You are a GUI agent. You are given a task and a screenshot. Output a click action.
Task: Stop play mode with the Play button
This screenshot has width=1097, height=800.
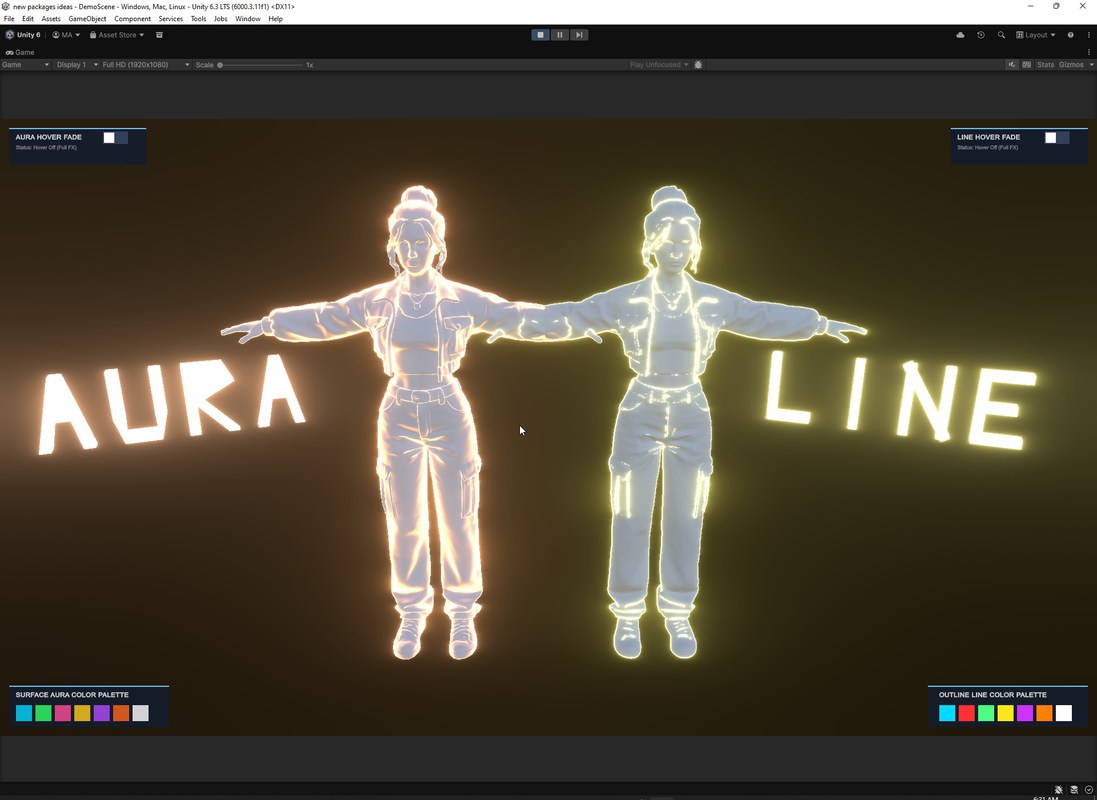point(540,35)
